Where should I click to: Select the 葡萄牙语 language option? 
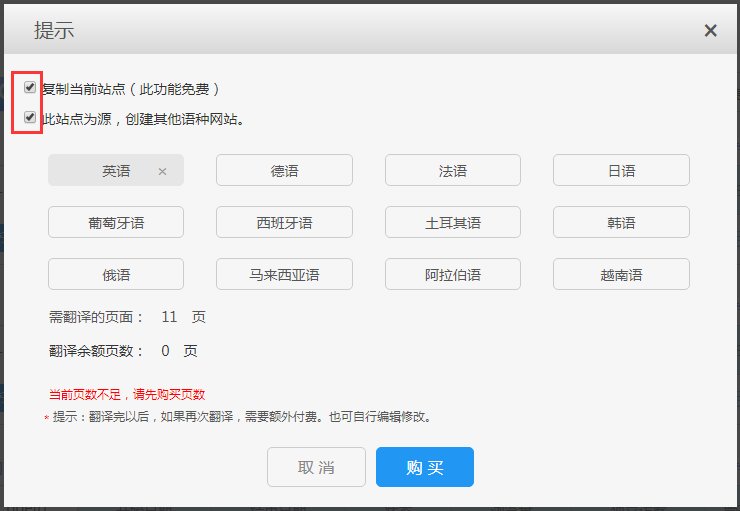116,223
